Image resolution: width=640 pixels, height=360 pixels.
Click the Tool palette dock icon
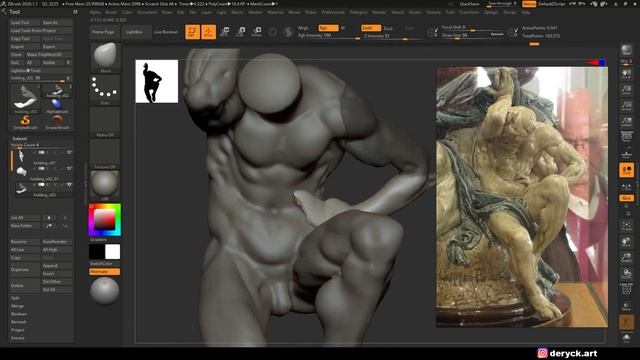(75, 12)
